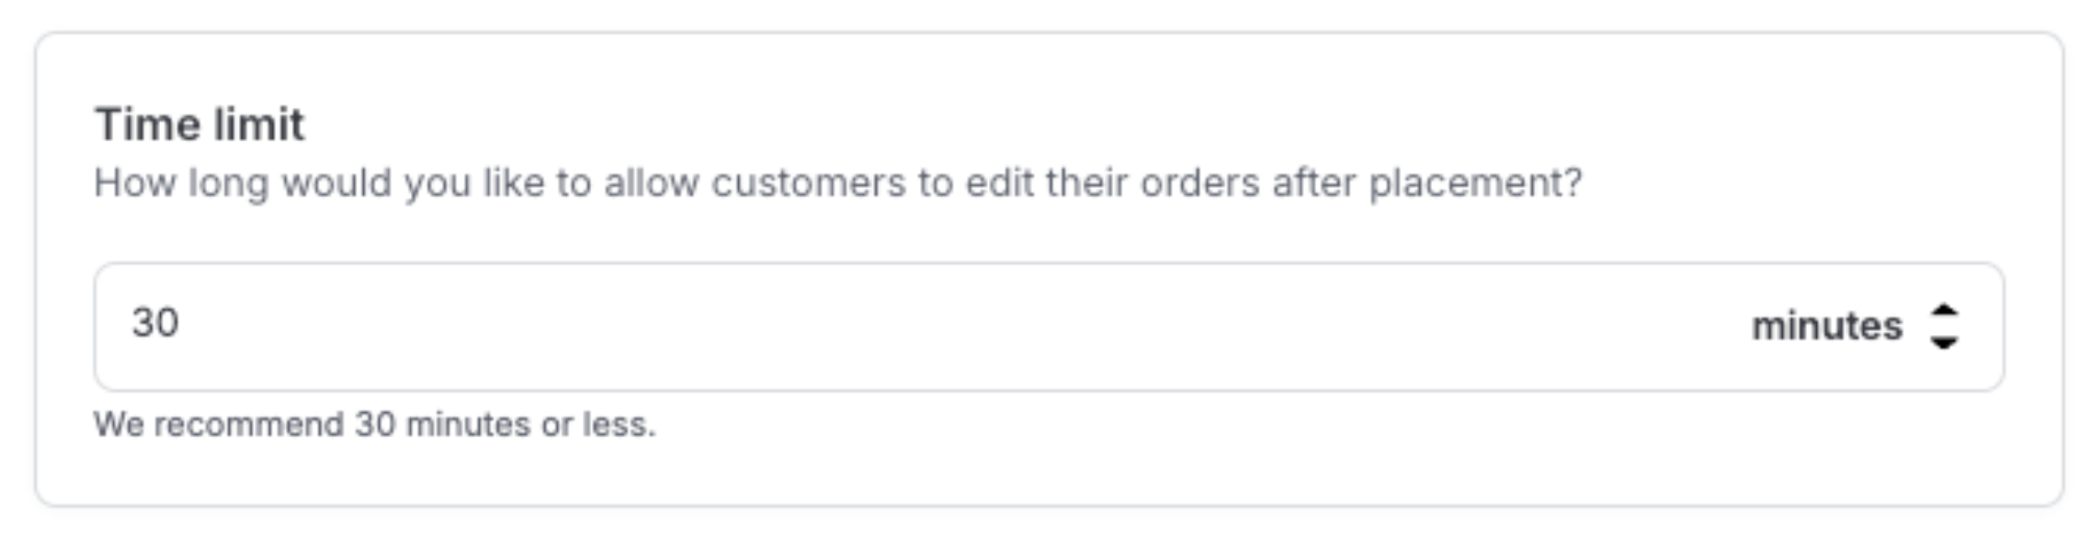The height and width of the screenshot is (534, 2100).
Task: Click the "Time limit" heading
Action: click(199, 125)
